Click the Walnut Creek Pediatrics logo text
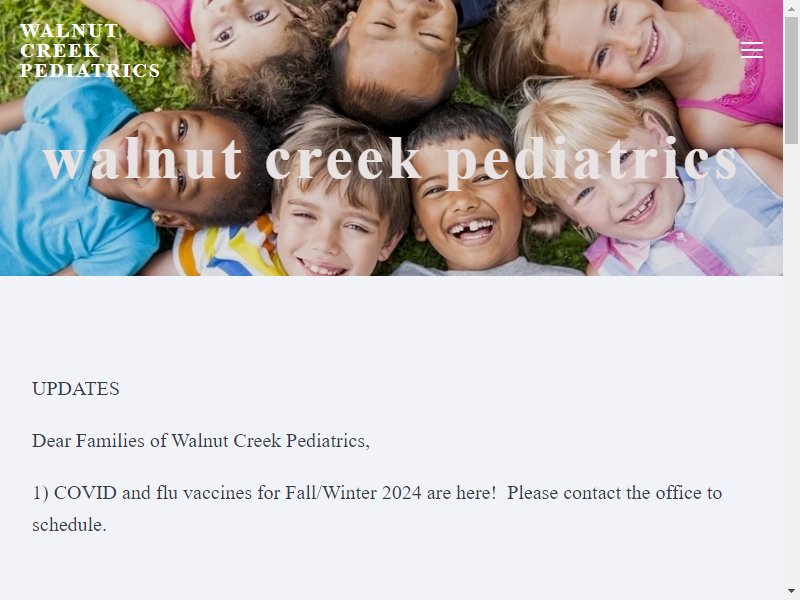 pyautogui.click(x=90, y=51)
